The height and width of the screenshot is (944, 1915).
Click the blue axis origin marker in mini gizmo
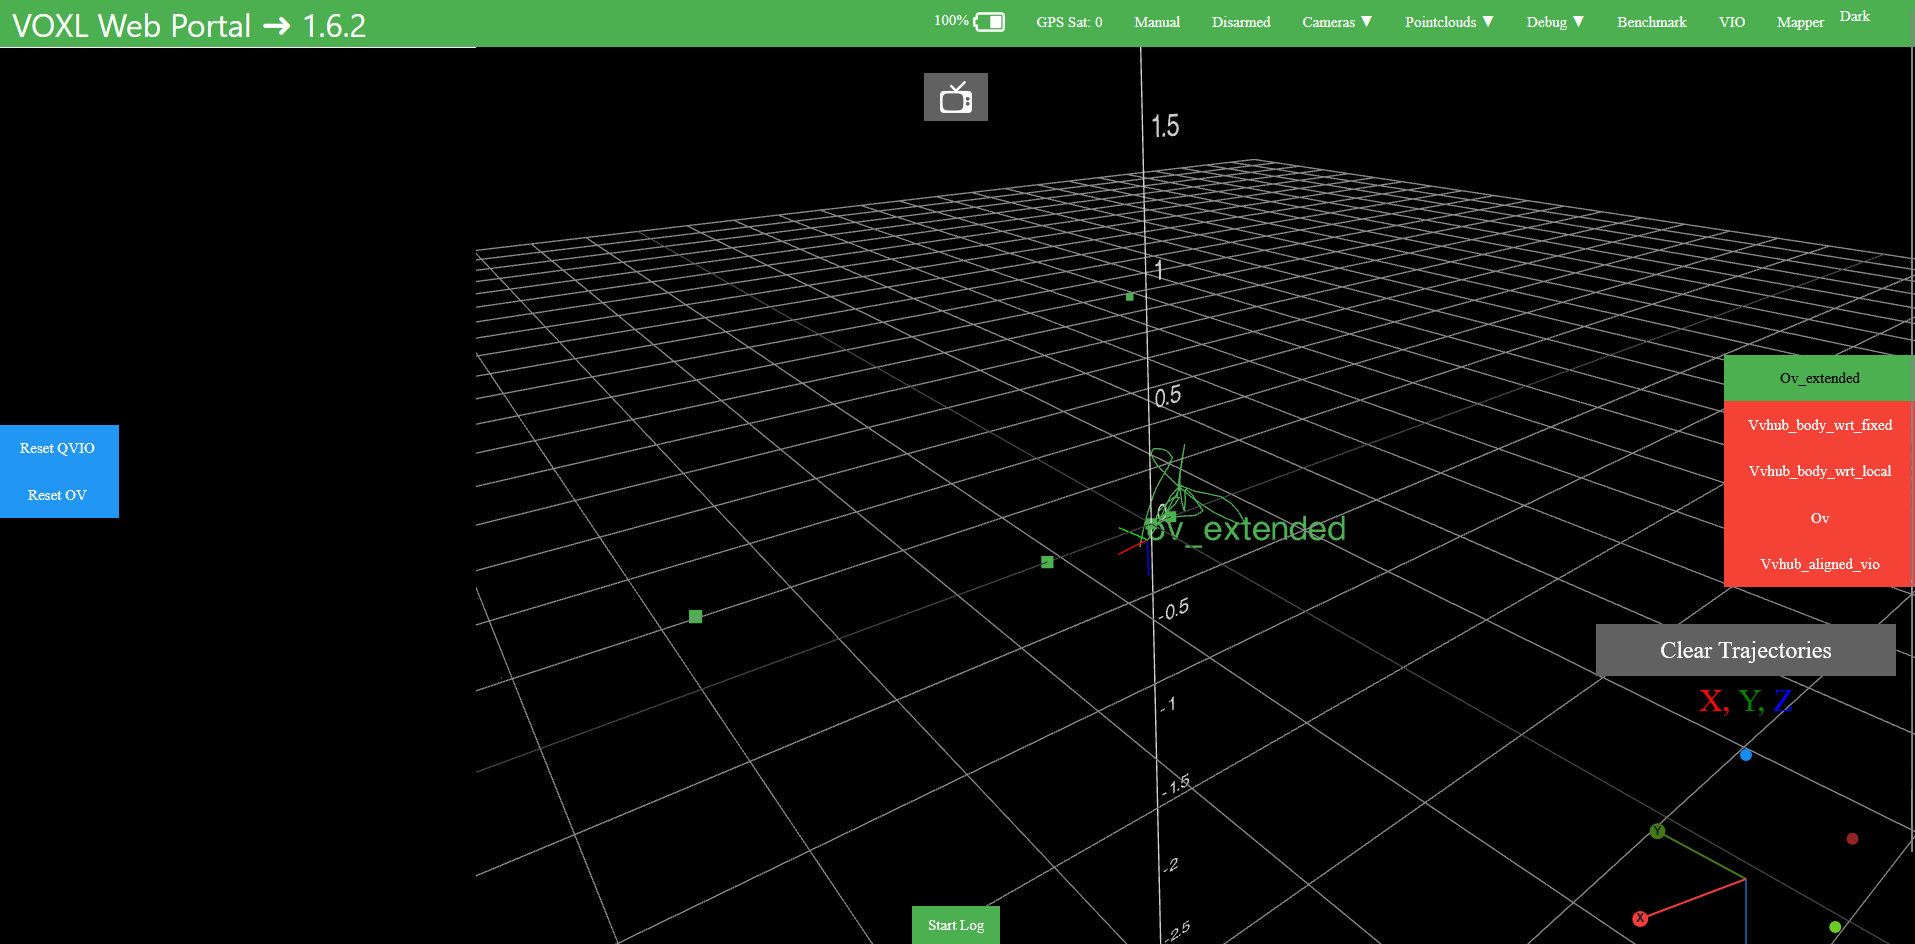[1745, 755]
